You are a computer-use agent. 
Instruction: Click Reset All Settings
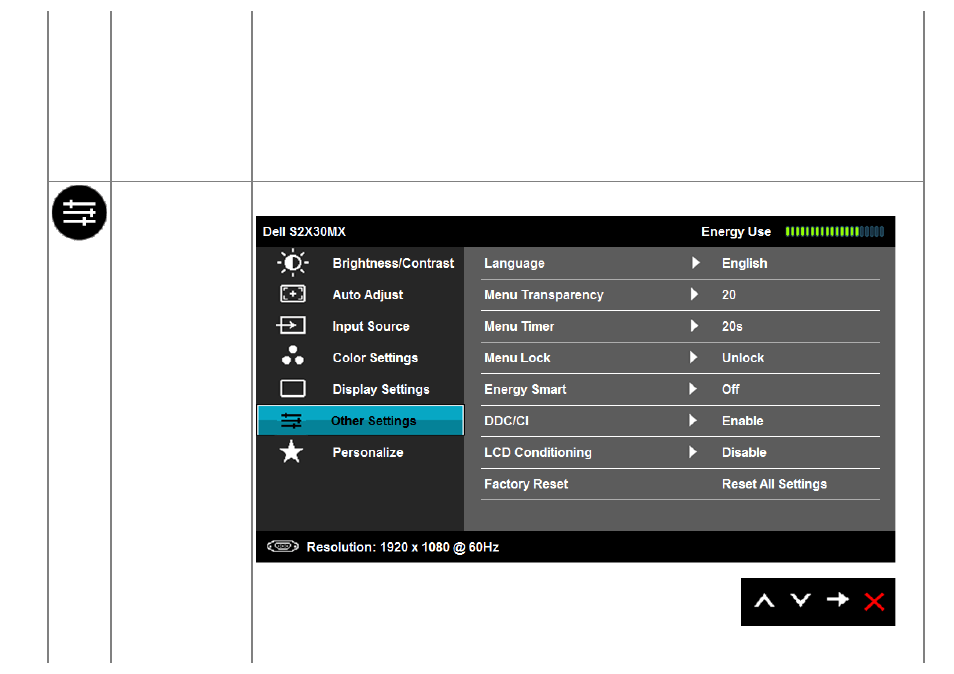[x=774, y=484]
